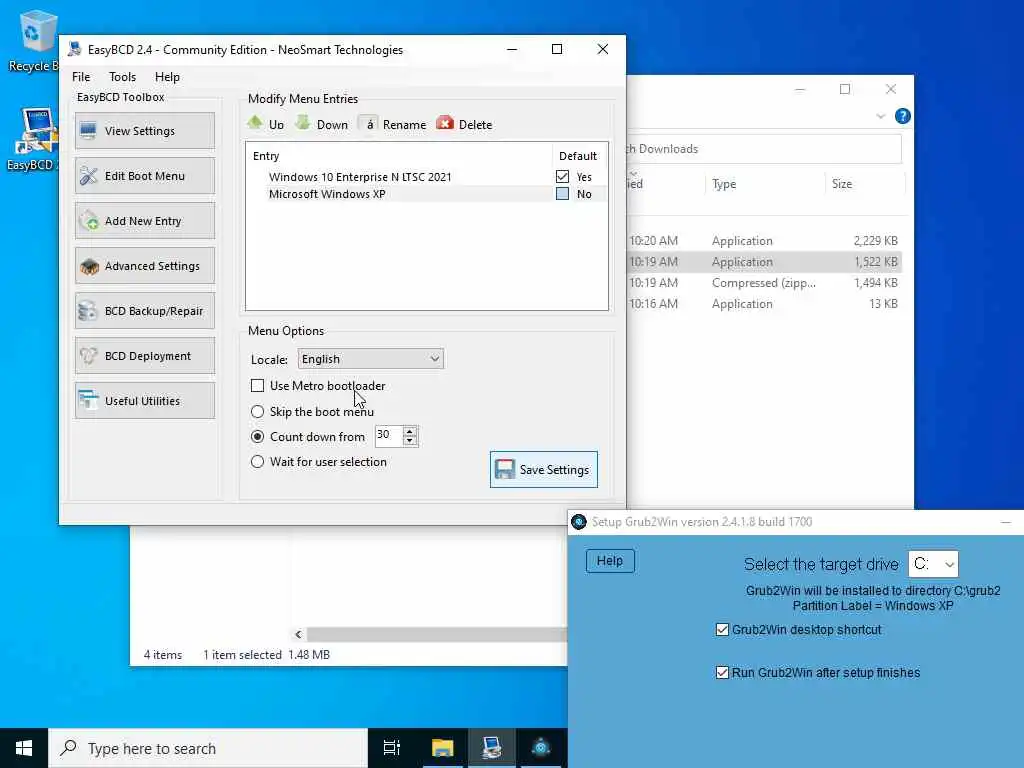Click the Search Downloads field in Explorer
This screenshot has height=768, width=1024.
point(763,149)
